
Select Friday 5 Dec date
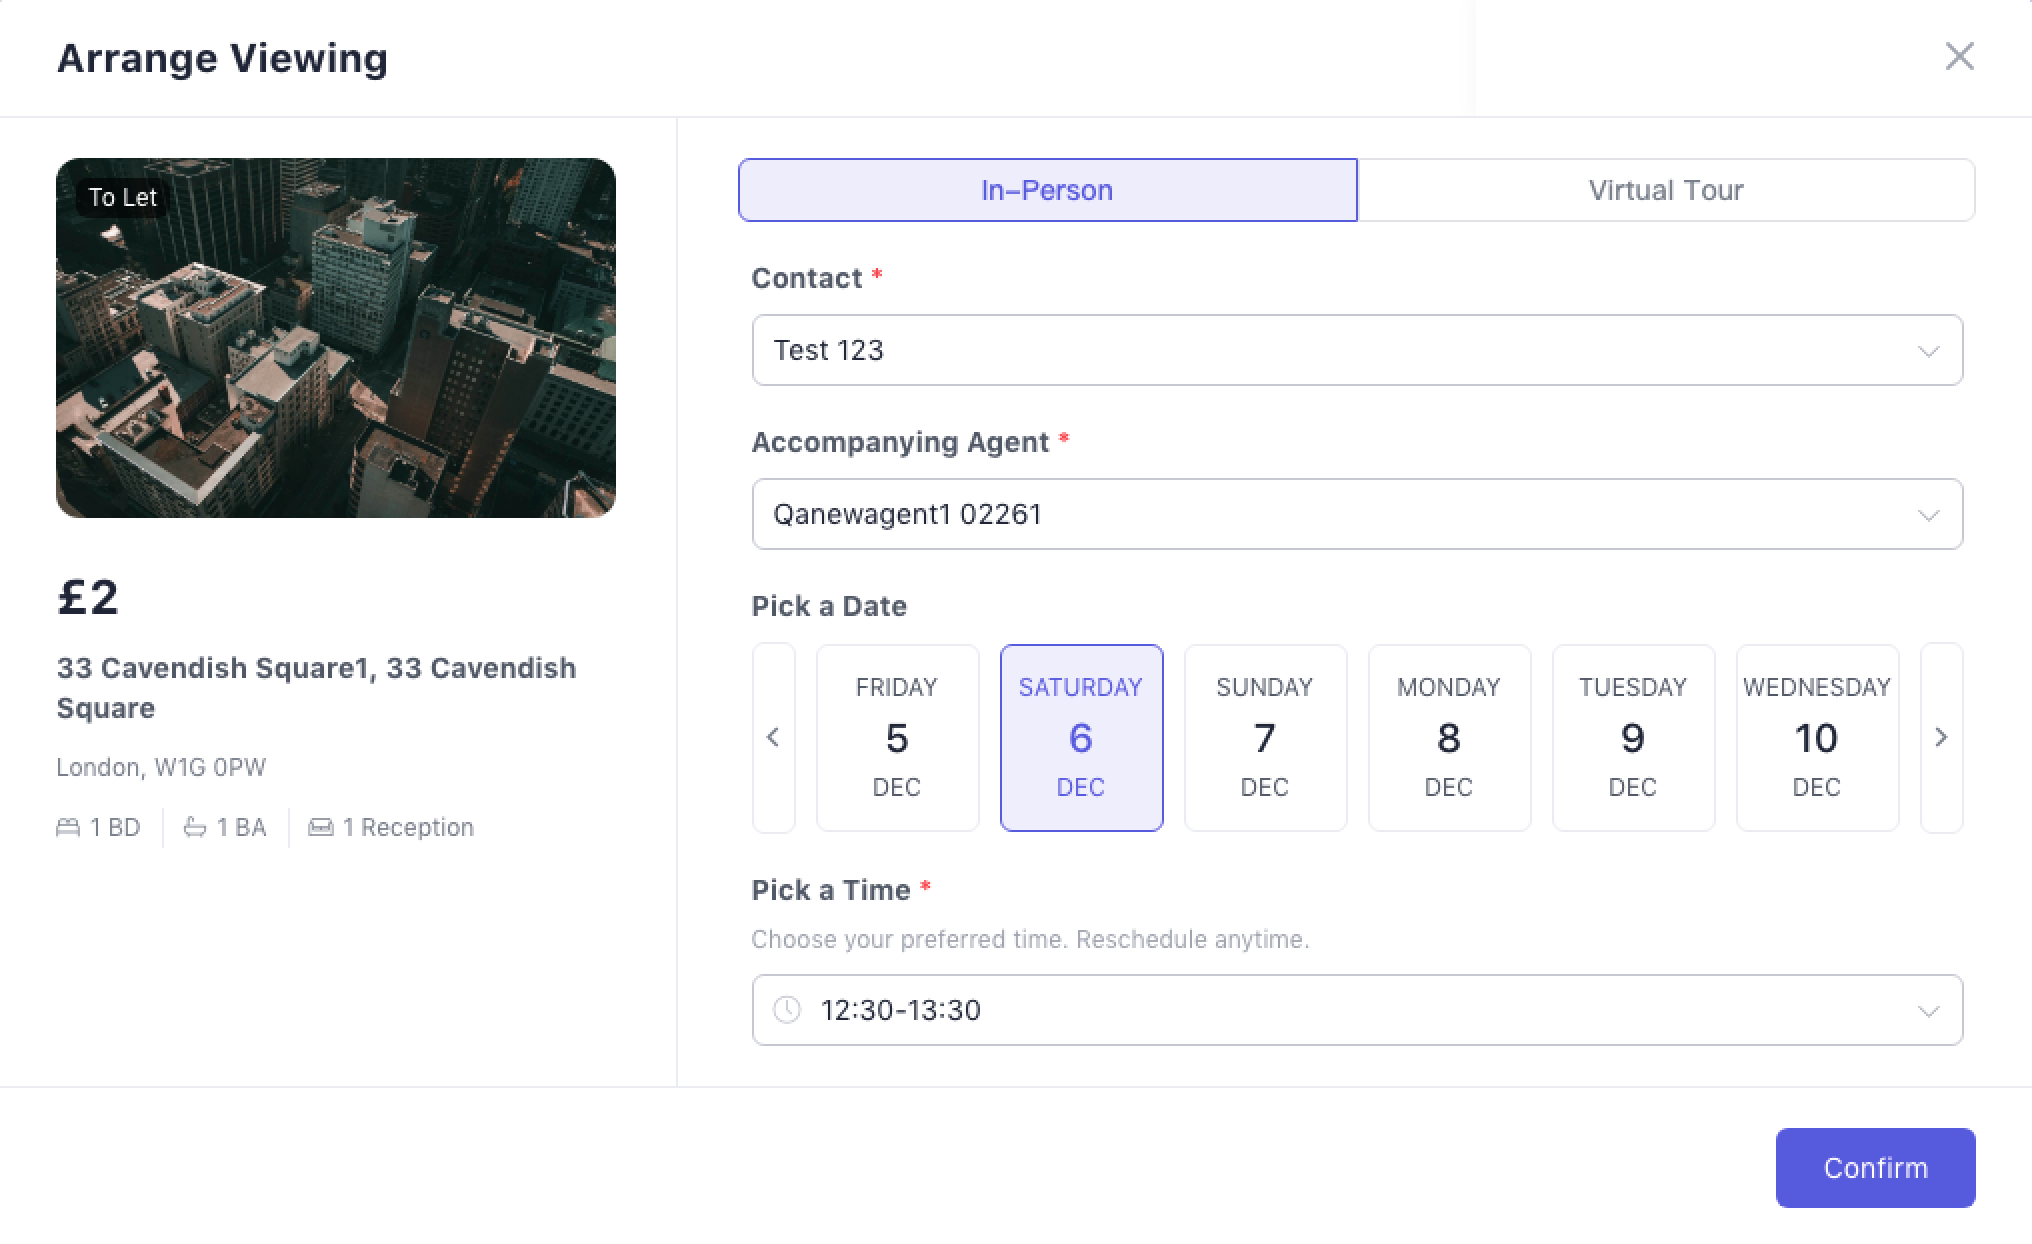pyautogui.click(x=897, y=738)
